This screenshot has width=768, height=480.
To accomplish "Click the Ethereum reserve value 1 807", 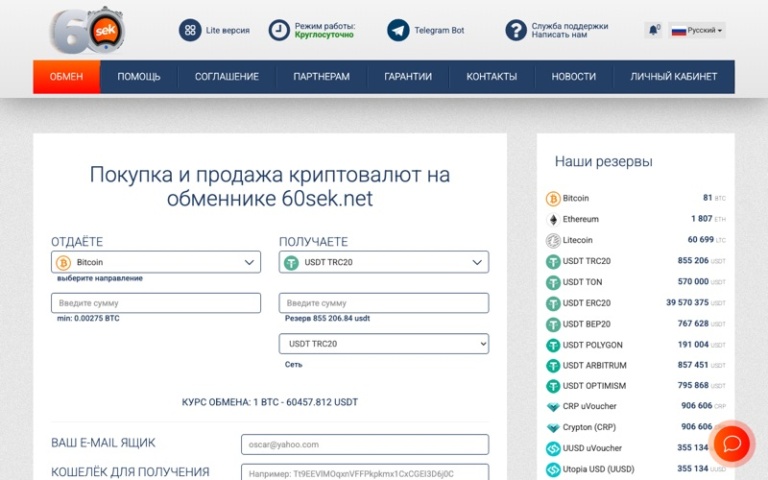I will (x=701, y=219).
